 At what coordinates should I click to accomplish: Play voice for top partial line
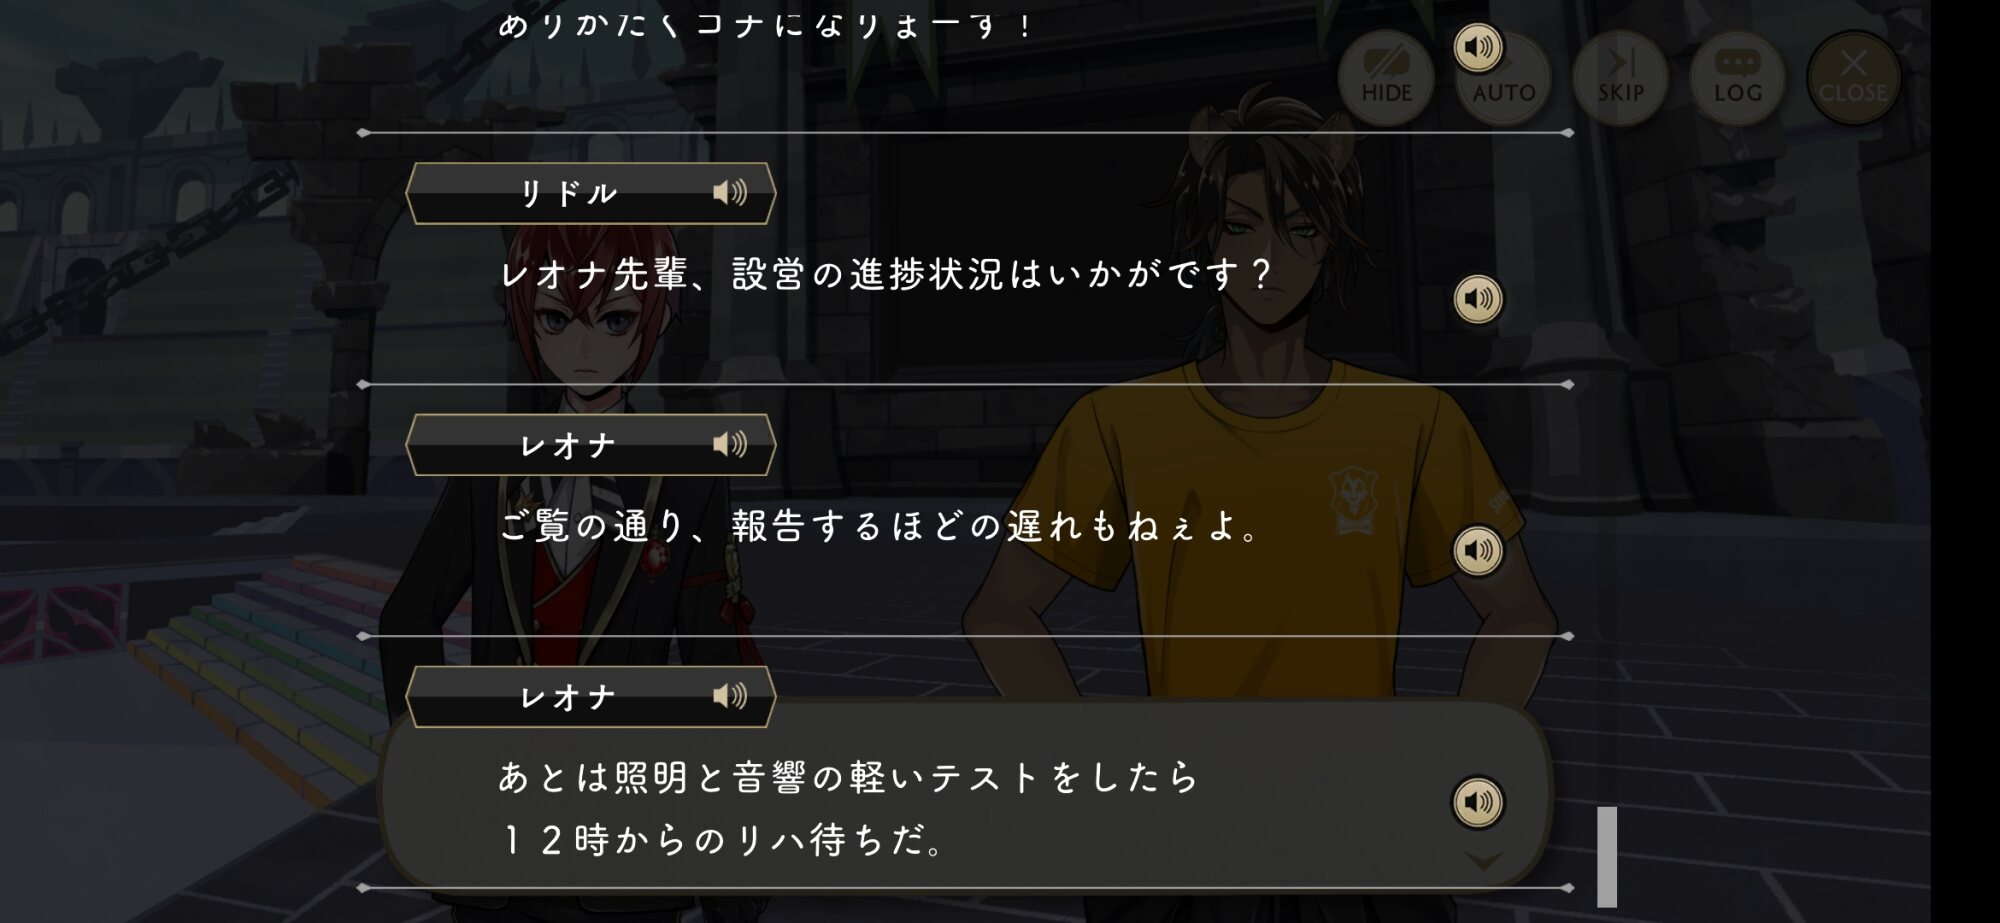coord(1478,47)
